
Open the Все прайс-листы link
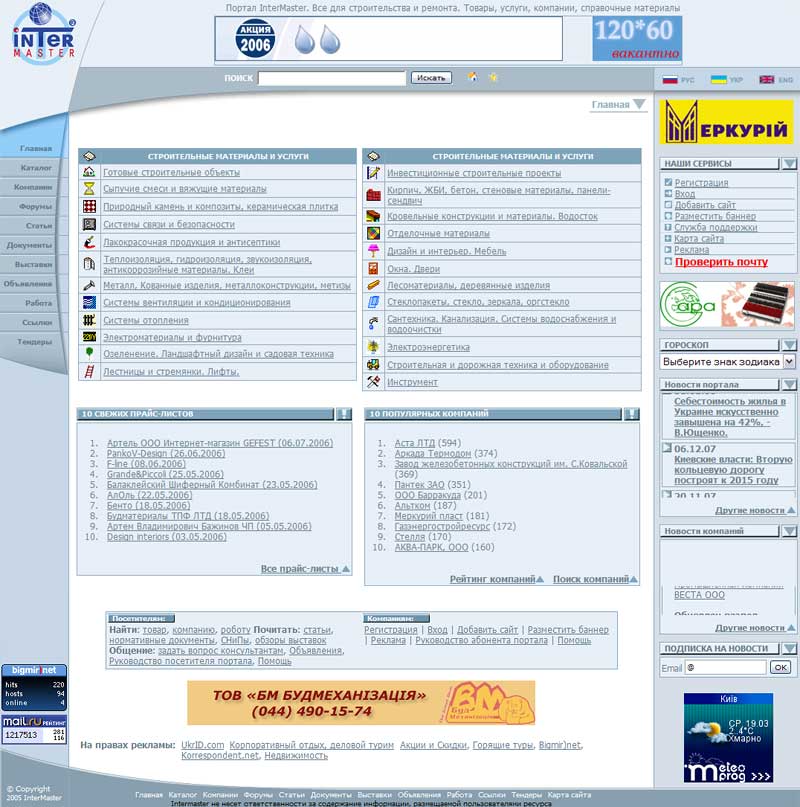(300, 569)
